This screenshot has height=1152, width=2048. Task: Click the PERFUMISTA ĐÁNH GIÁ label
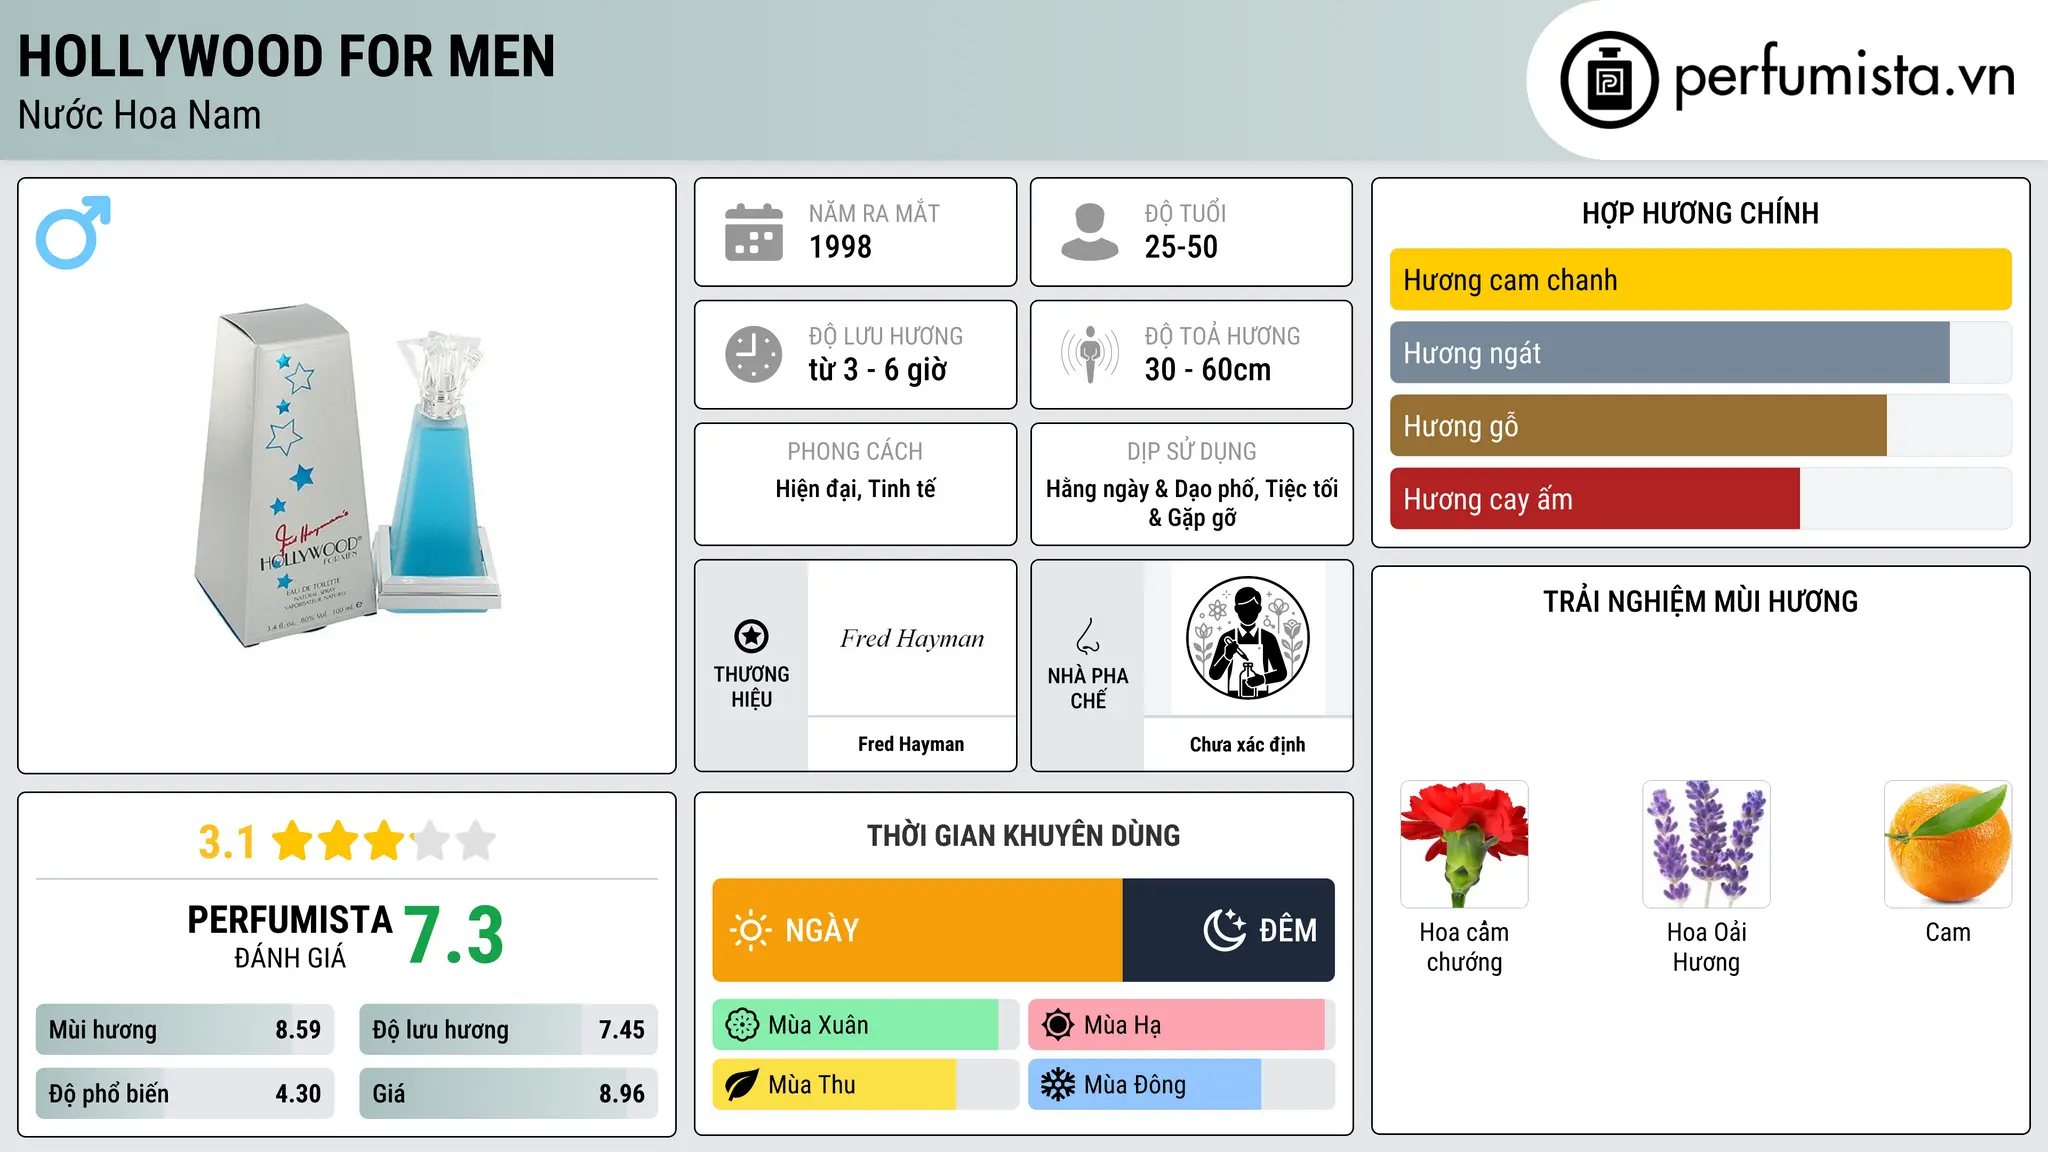(290, 936)
